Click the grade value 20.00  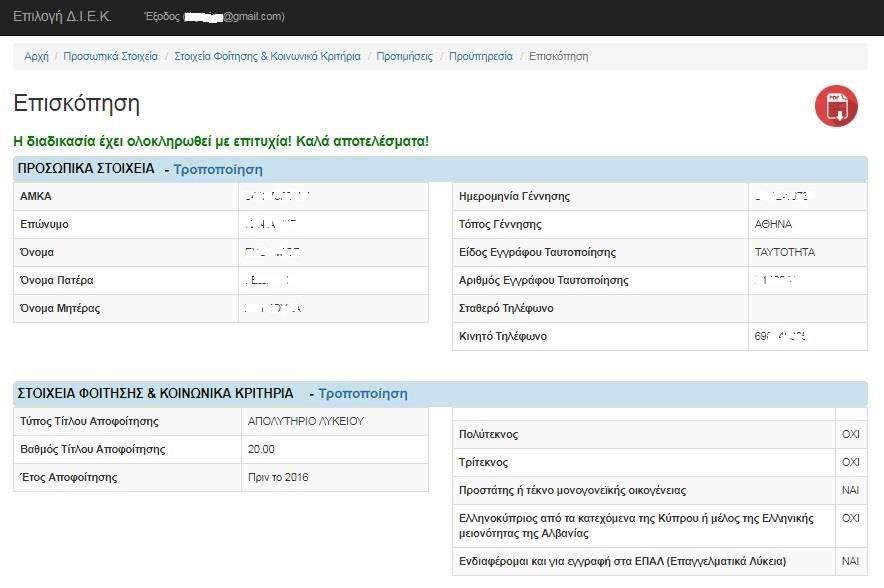point(261,449)
